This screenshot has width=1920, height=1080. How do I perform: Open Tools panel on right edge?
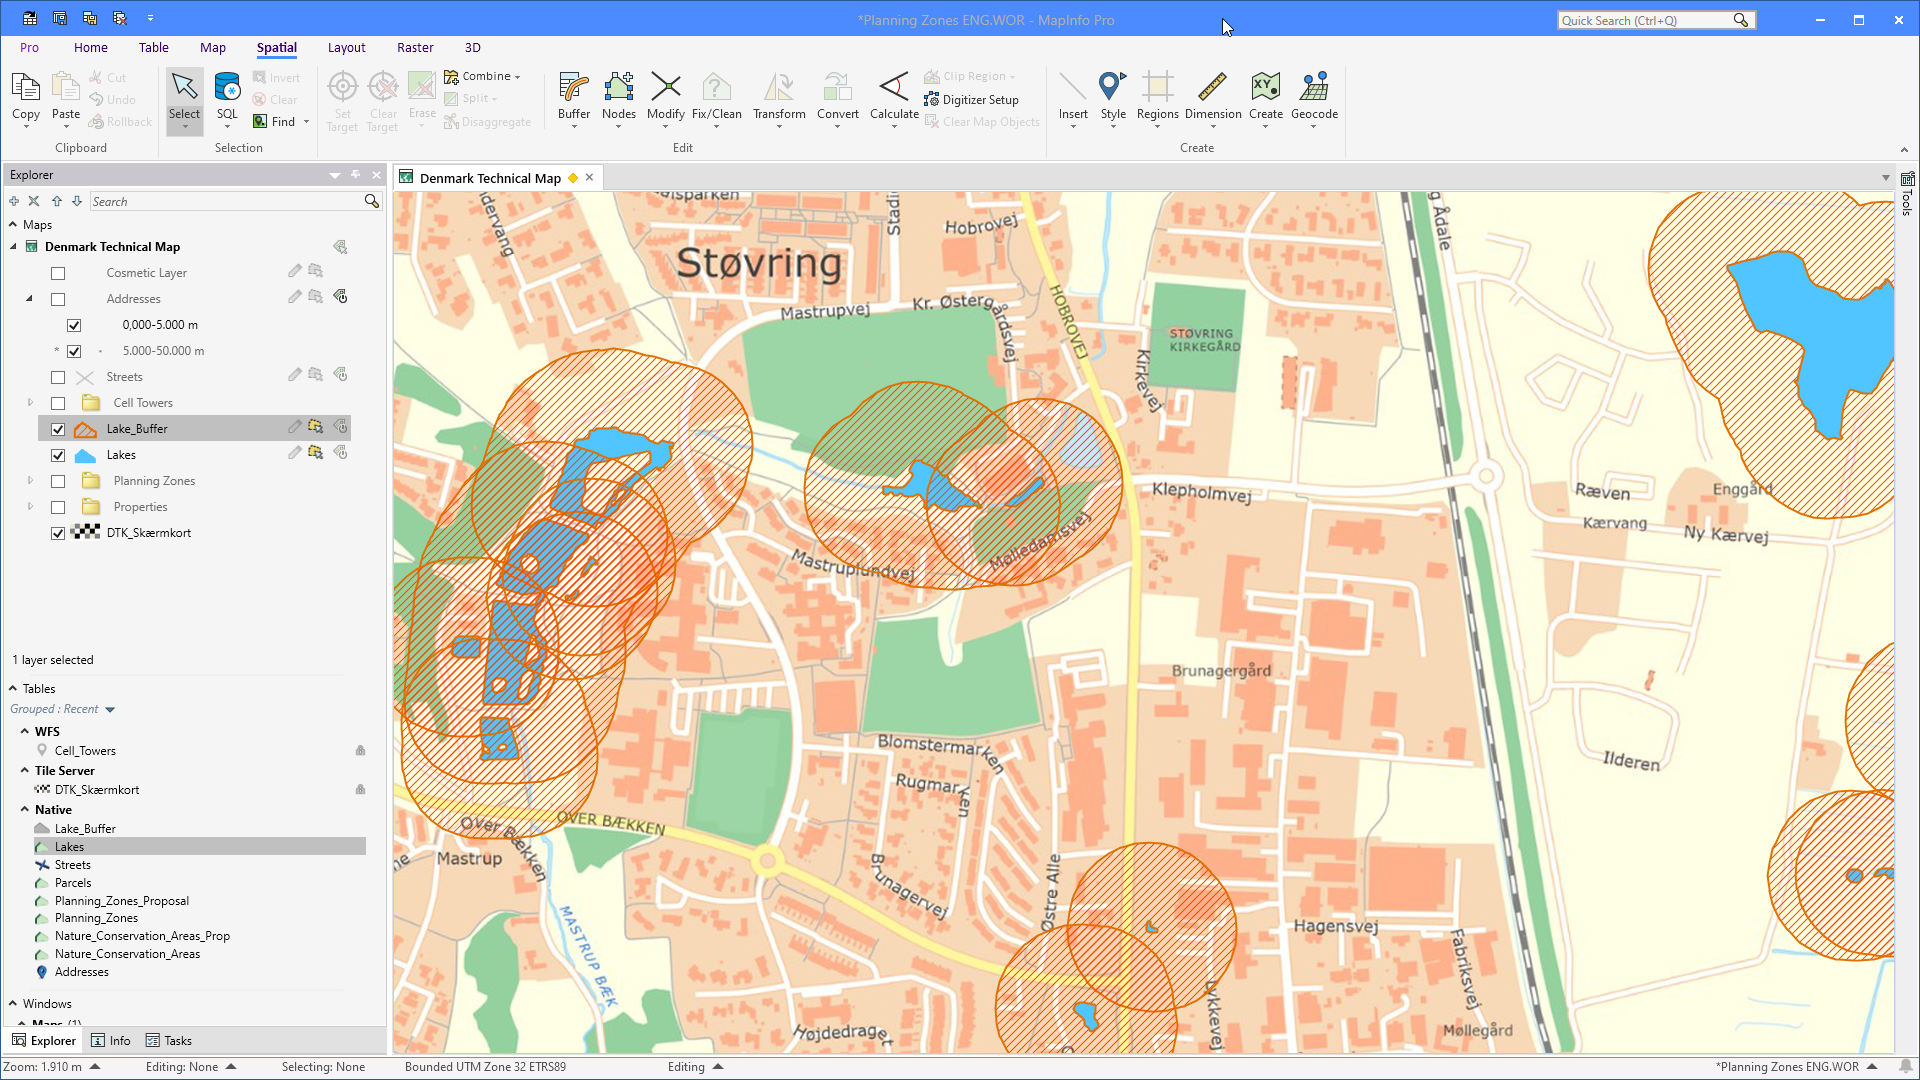point(1907,192)
